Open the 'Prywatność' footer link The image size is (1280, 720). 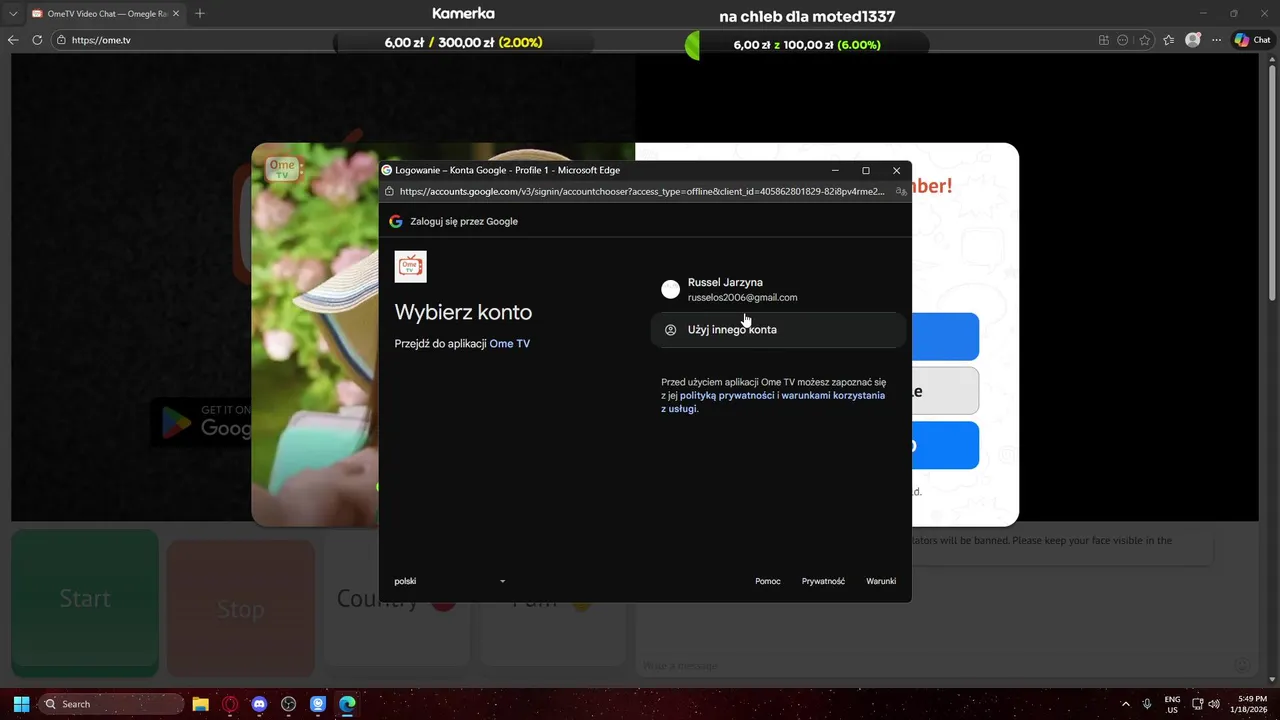(x=823, y=581)
